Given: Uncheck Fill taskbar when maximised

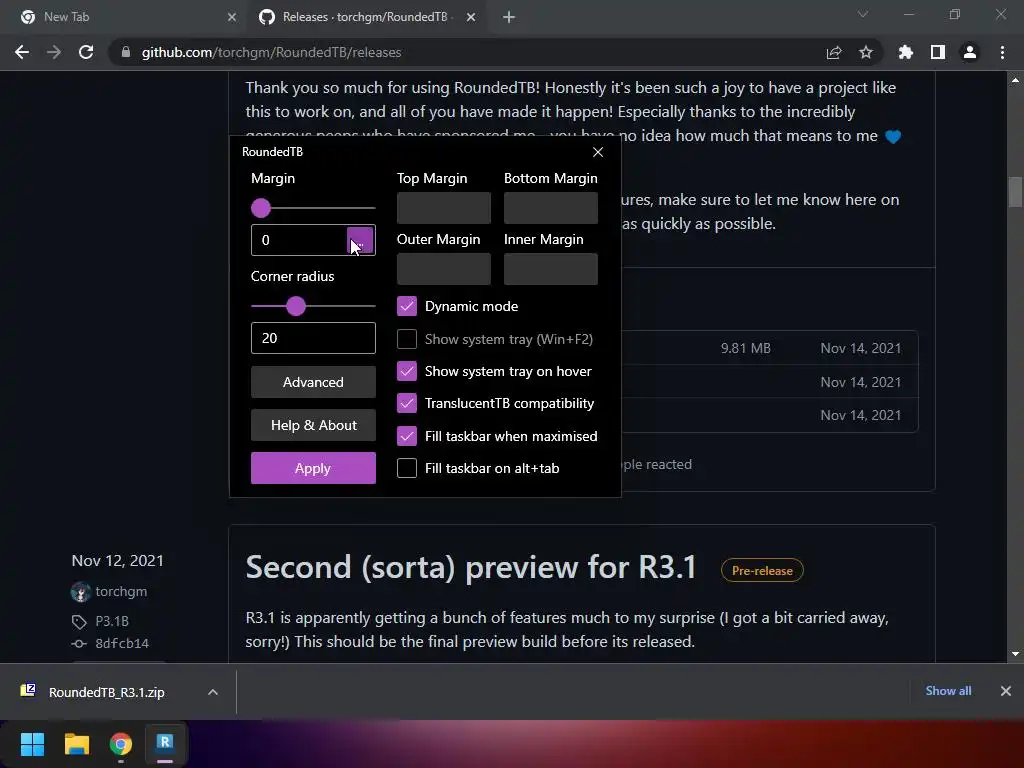Looking at the screenshot, I should 407,436.
